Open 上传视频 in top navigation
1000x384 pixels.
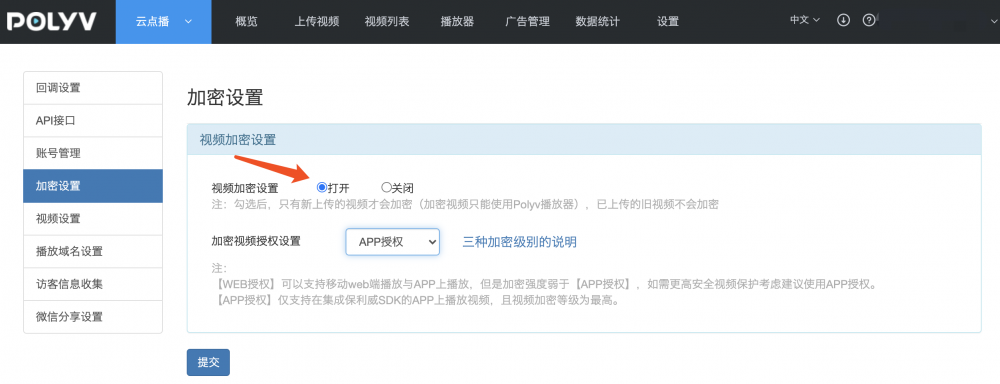pos(317,22)
